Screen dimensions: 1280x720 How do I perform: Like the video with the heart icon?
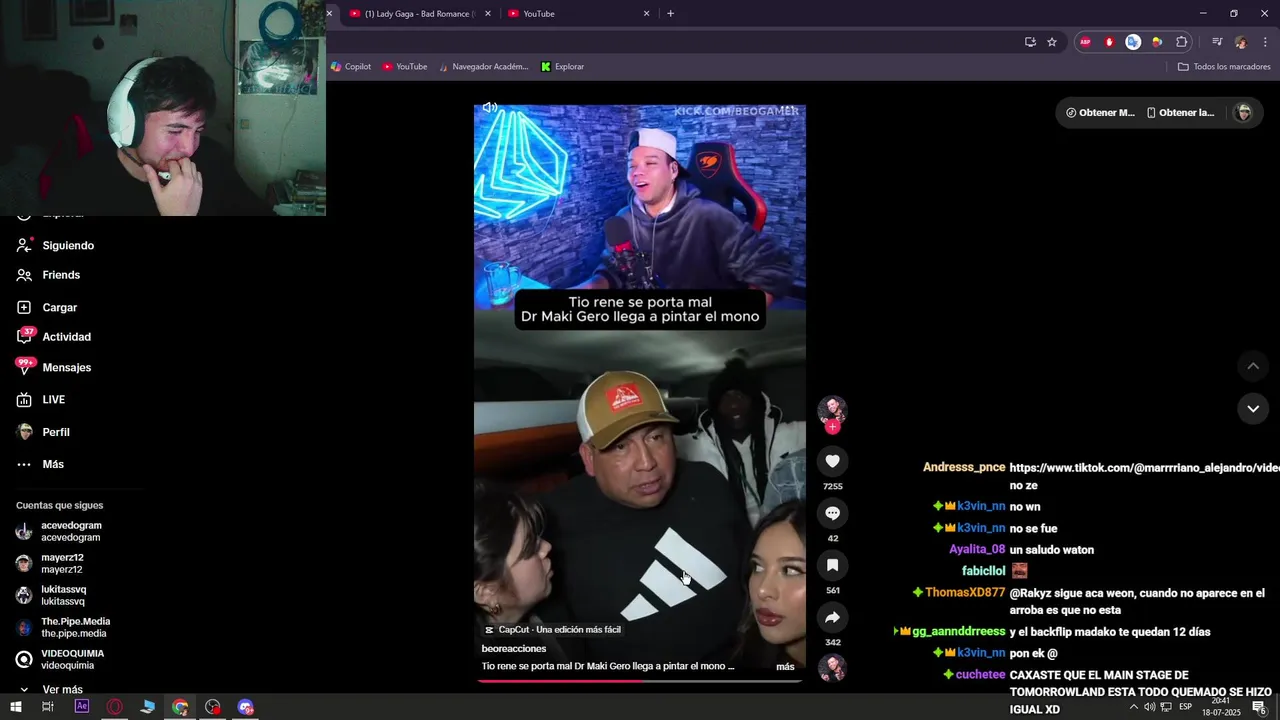(832, 461)
